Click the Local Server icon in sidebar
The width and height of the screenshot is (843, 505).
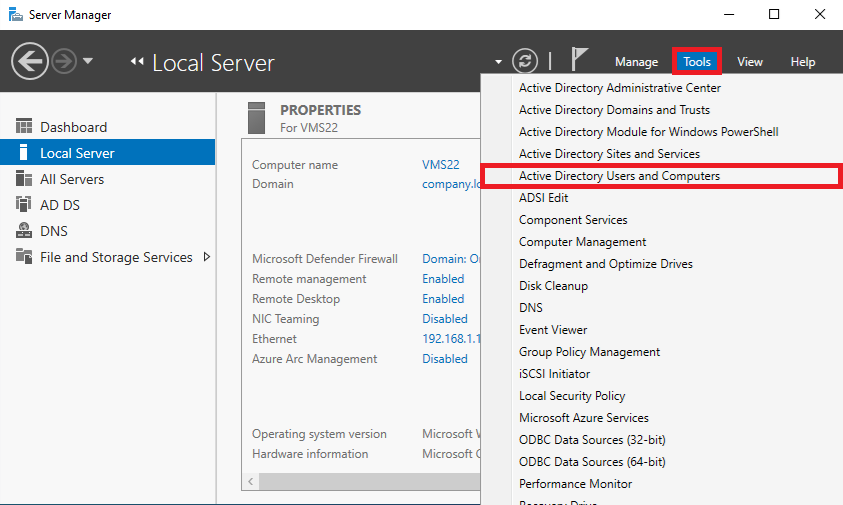(23, 152)
